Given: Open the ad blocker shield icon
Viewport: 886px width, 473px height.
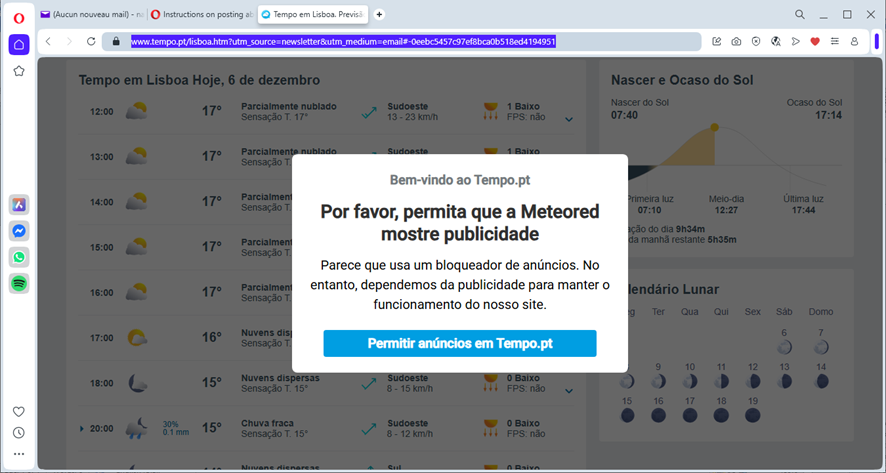Looking at the screenshot, I should pyautogui.click(x=756, y=41).
